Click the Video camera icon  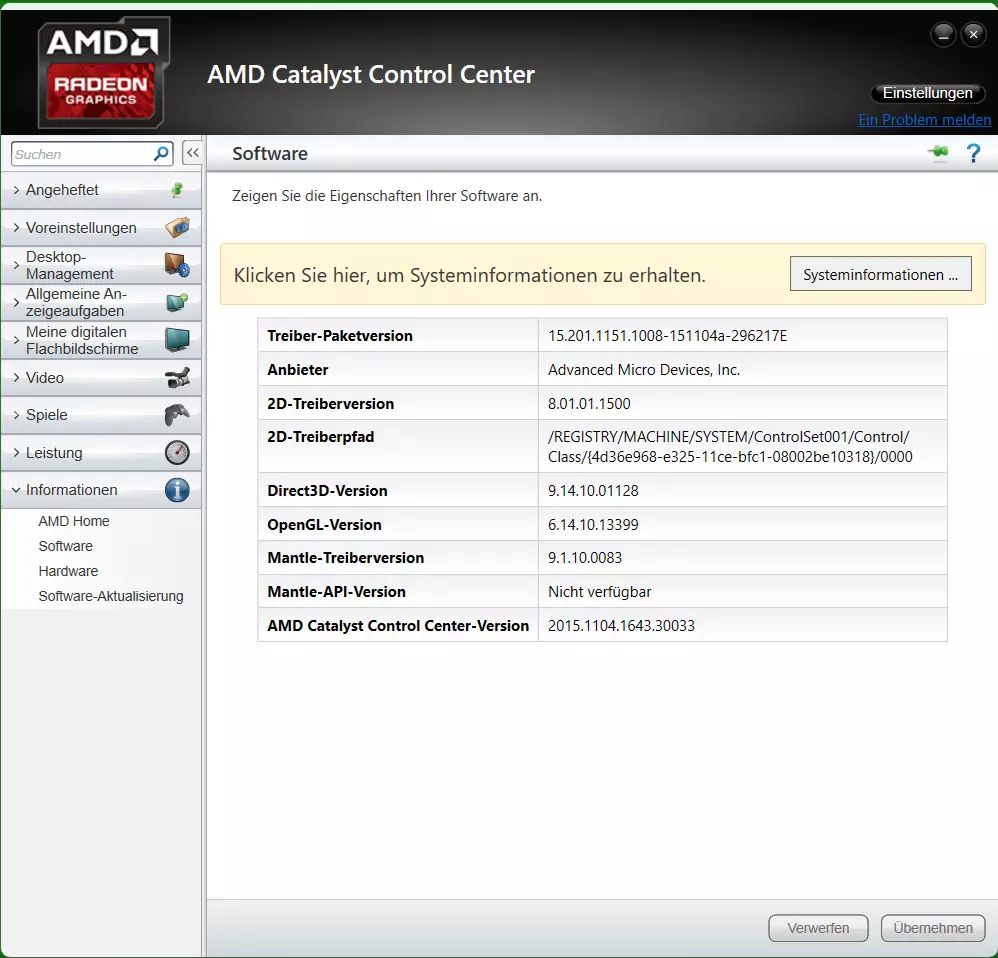point(177,377)
